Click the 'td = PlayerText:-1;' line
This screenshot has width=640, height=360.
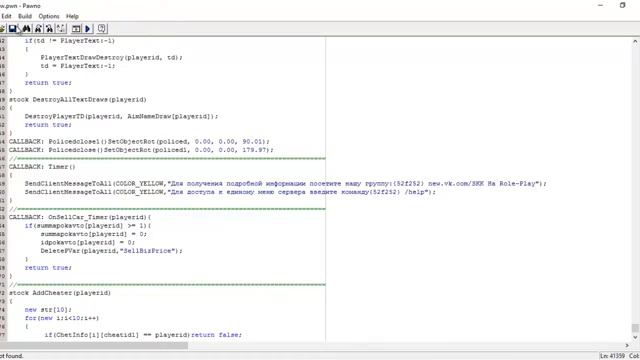click(x=78, y=66)
